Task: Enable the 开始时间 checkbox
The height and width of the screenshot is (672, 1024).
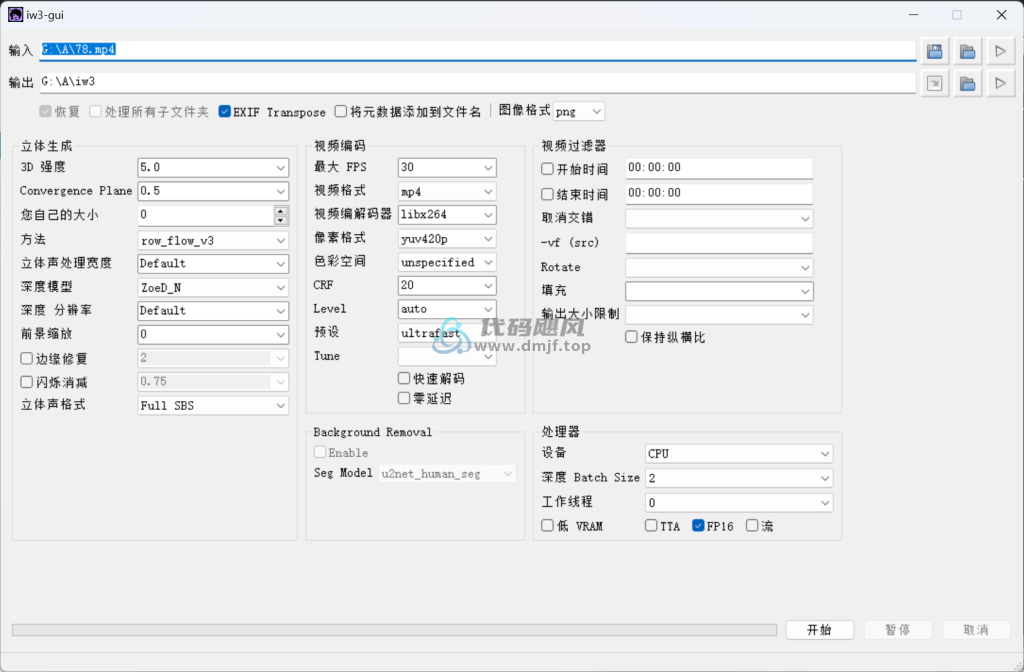Action: [x=547, y=169]
